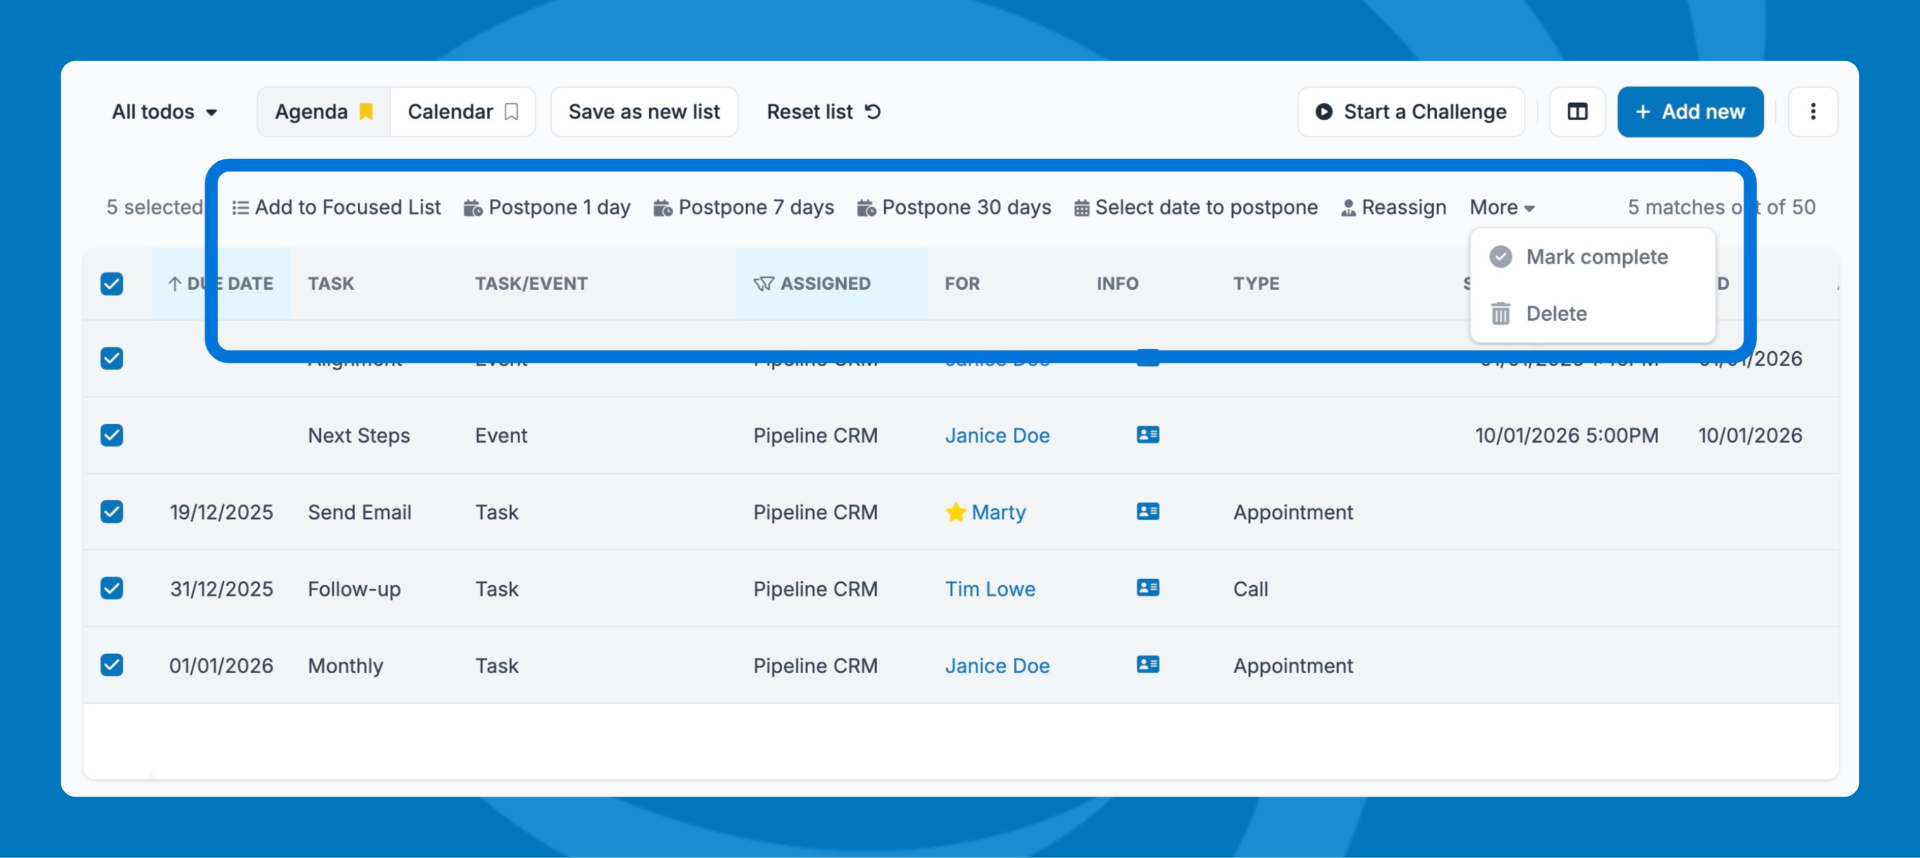Click the Reset list undo icon
The height and width of the screenshot is (858, 1920).
click(x=873, y=112)
